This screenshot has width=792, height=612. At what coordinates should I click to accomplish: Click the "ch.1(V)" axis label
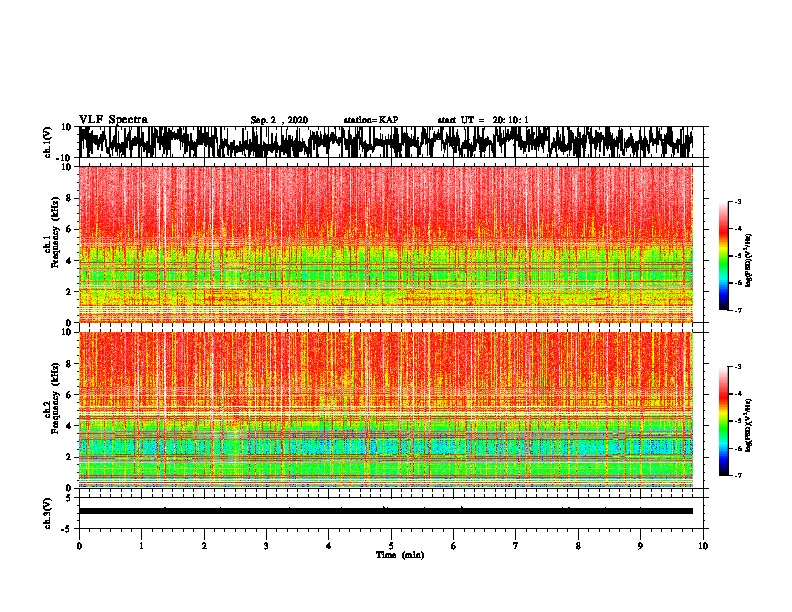coord(48,142)
